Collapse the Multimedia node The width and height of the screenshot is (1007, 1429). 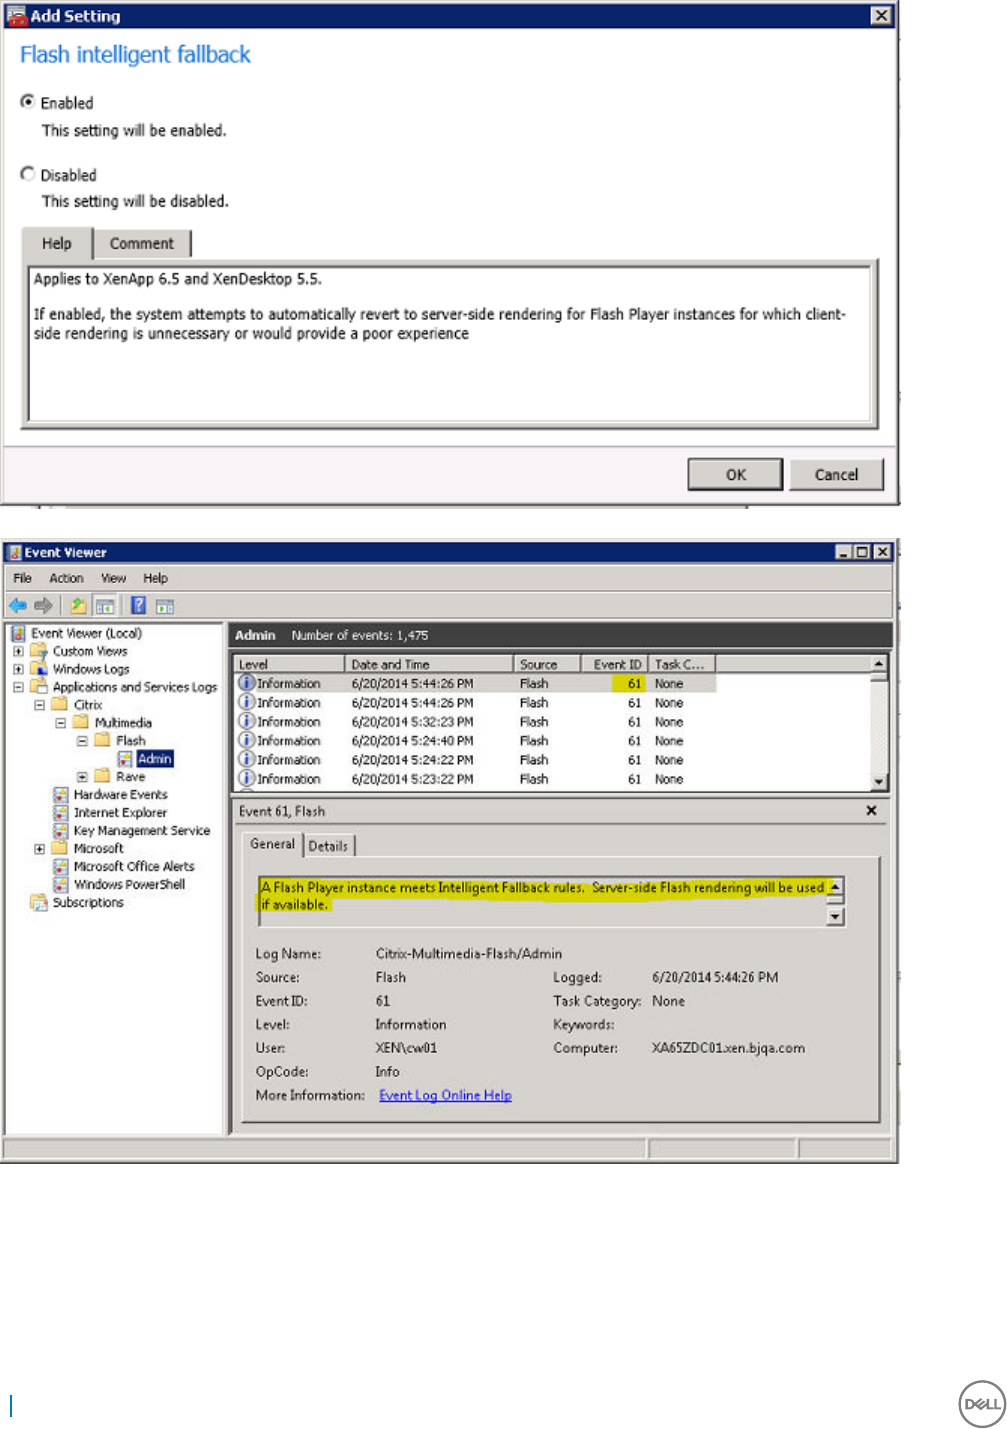[x=61, y=723]
